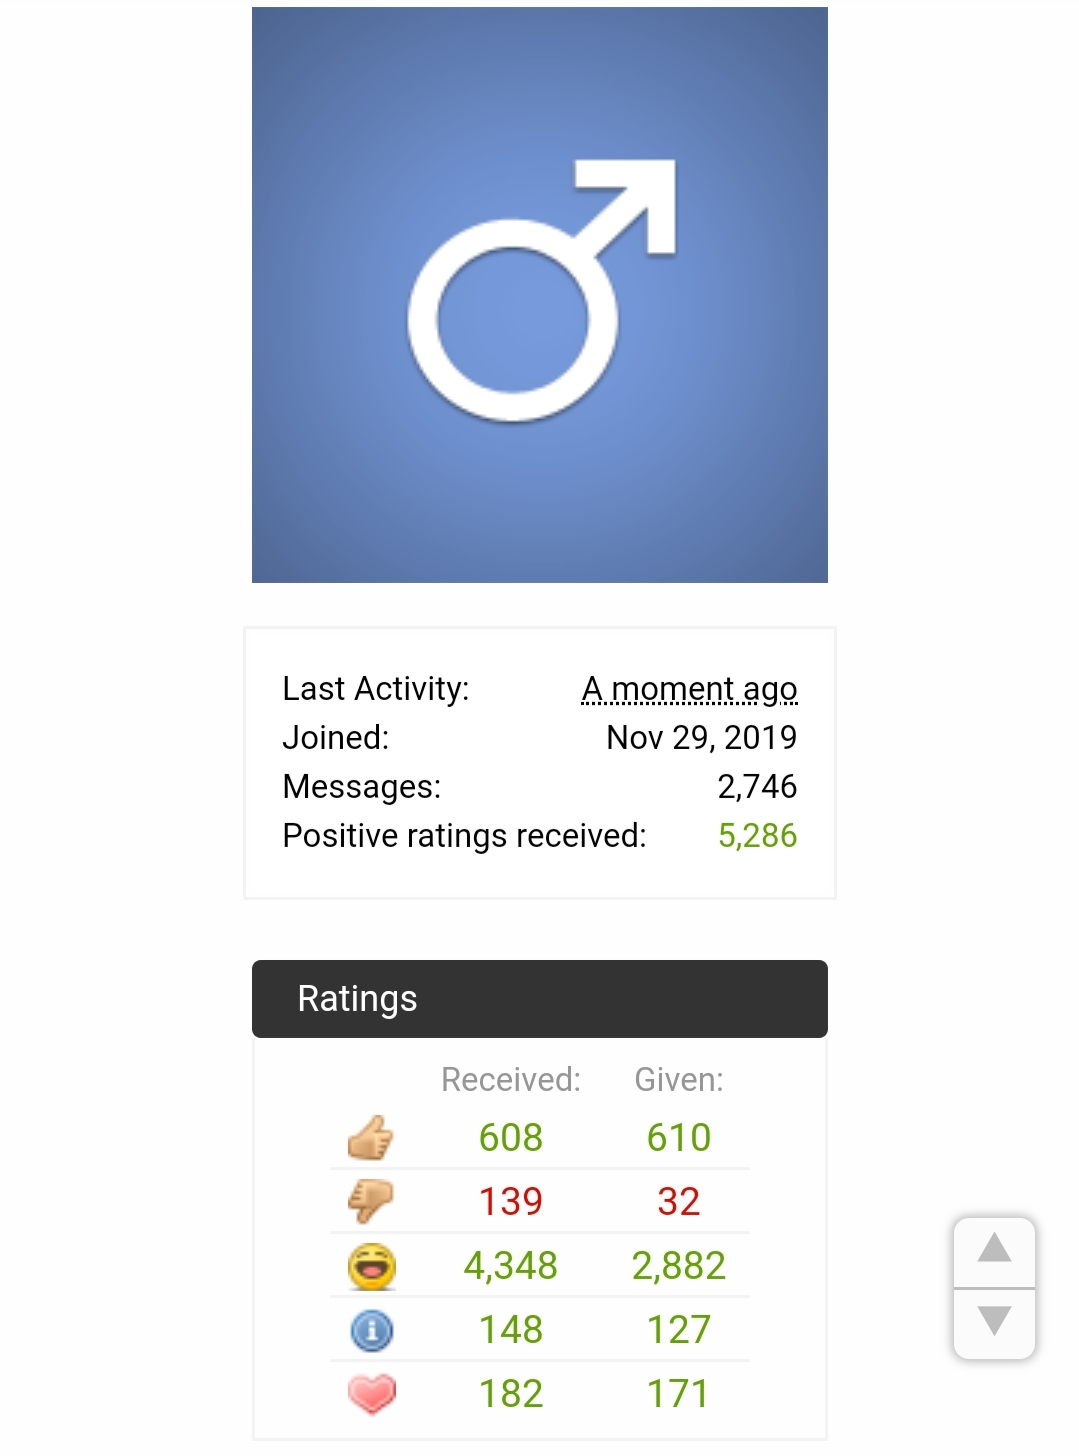Open the 182 received heart ratings
Screen dimensions: 1079x1456
510,1394
